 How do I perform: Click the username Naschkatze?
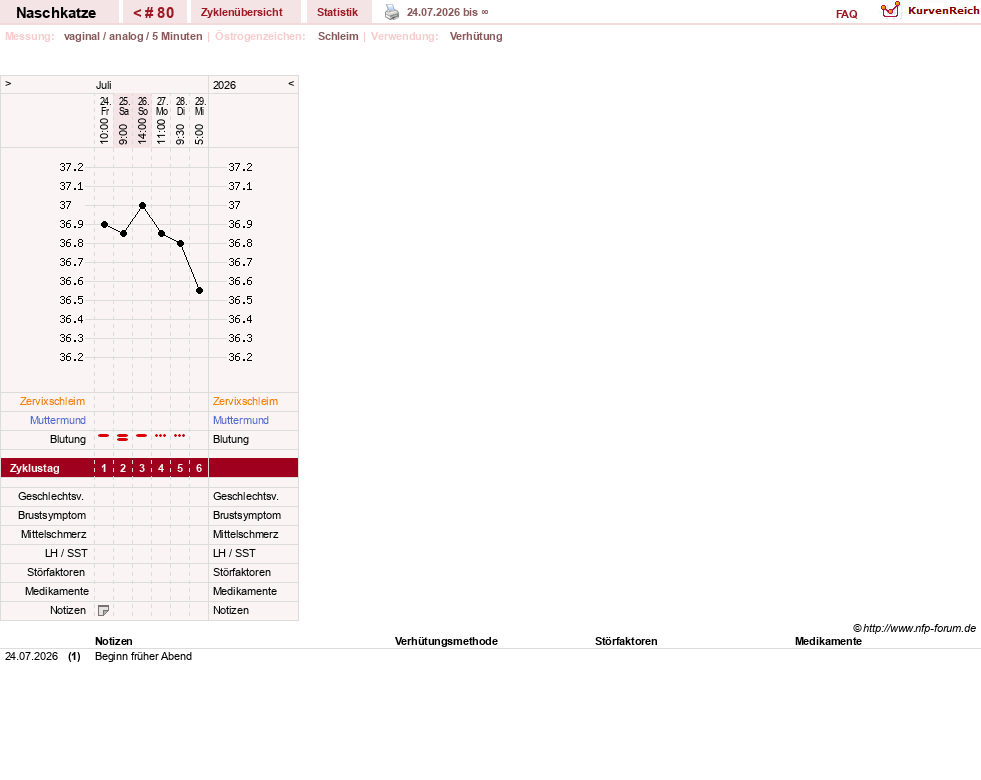tap(56, 13)
